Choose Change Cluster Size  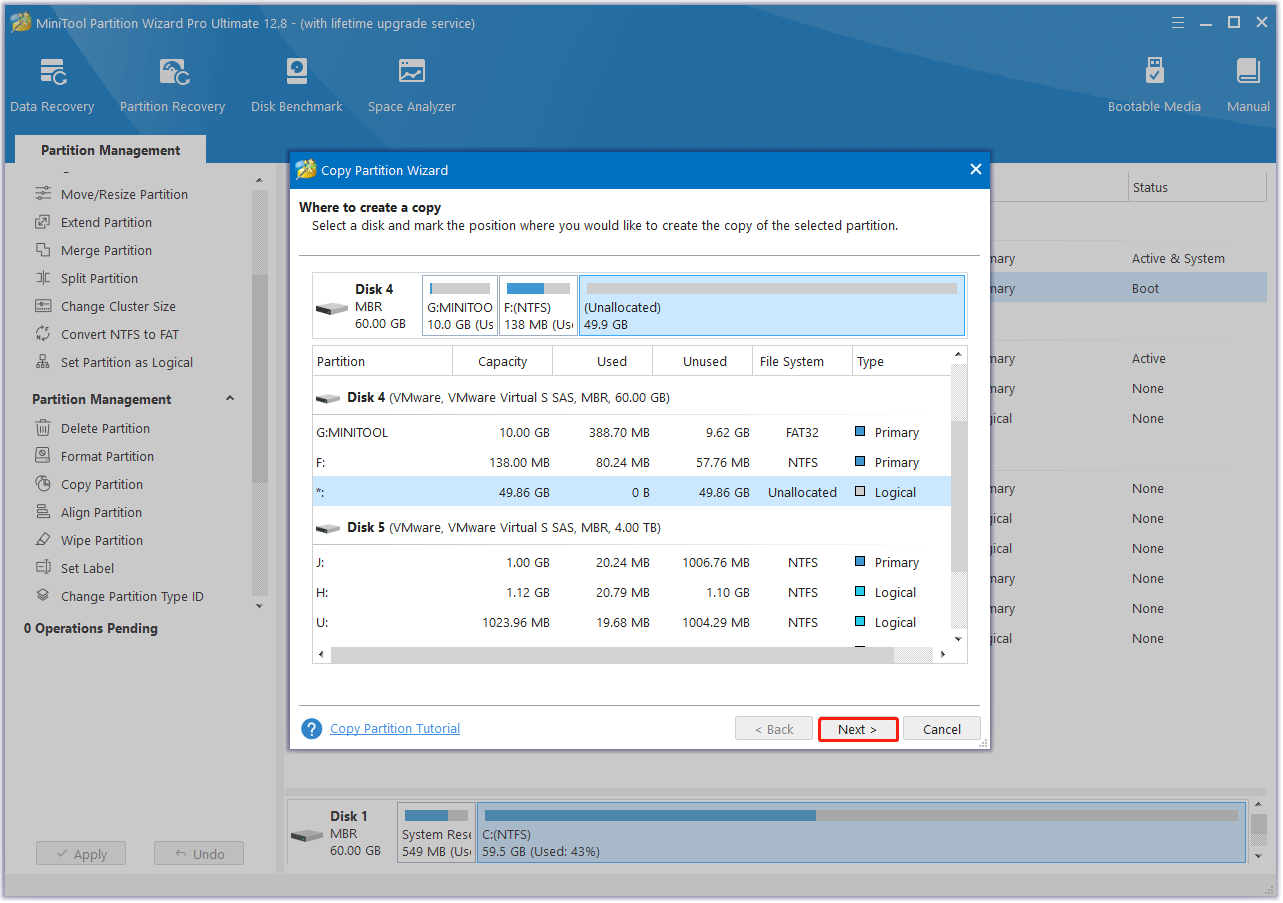(118, 306)
